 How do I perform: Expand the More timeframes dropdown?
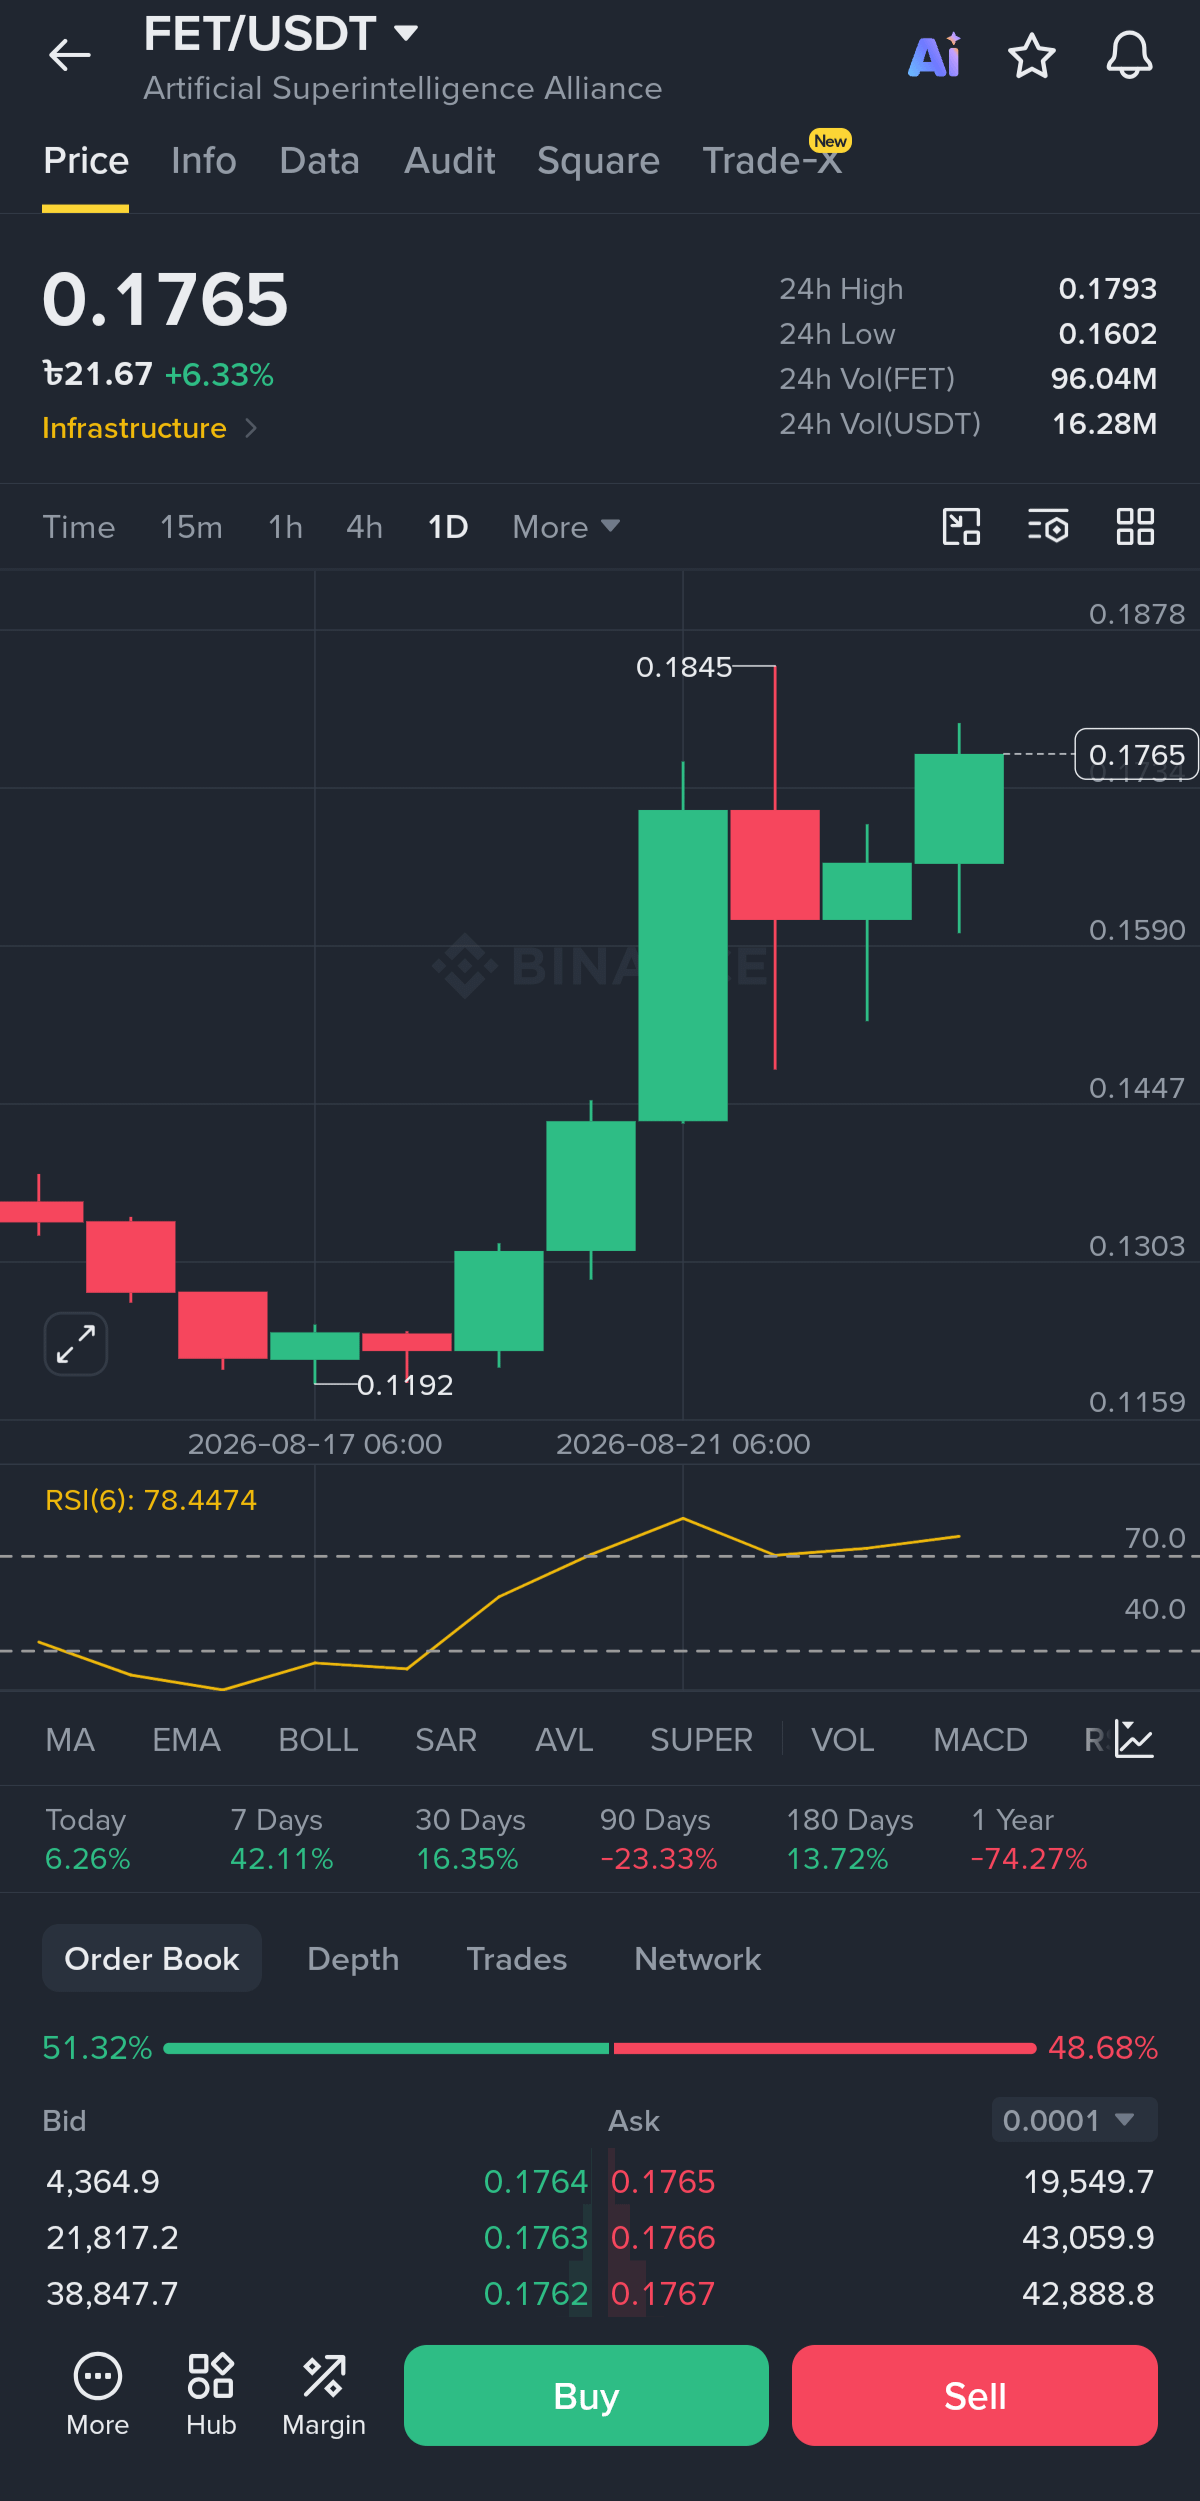click(x=566, y=527)
